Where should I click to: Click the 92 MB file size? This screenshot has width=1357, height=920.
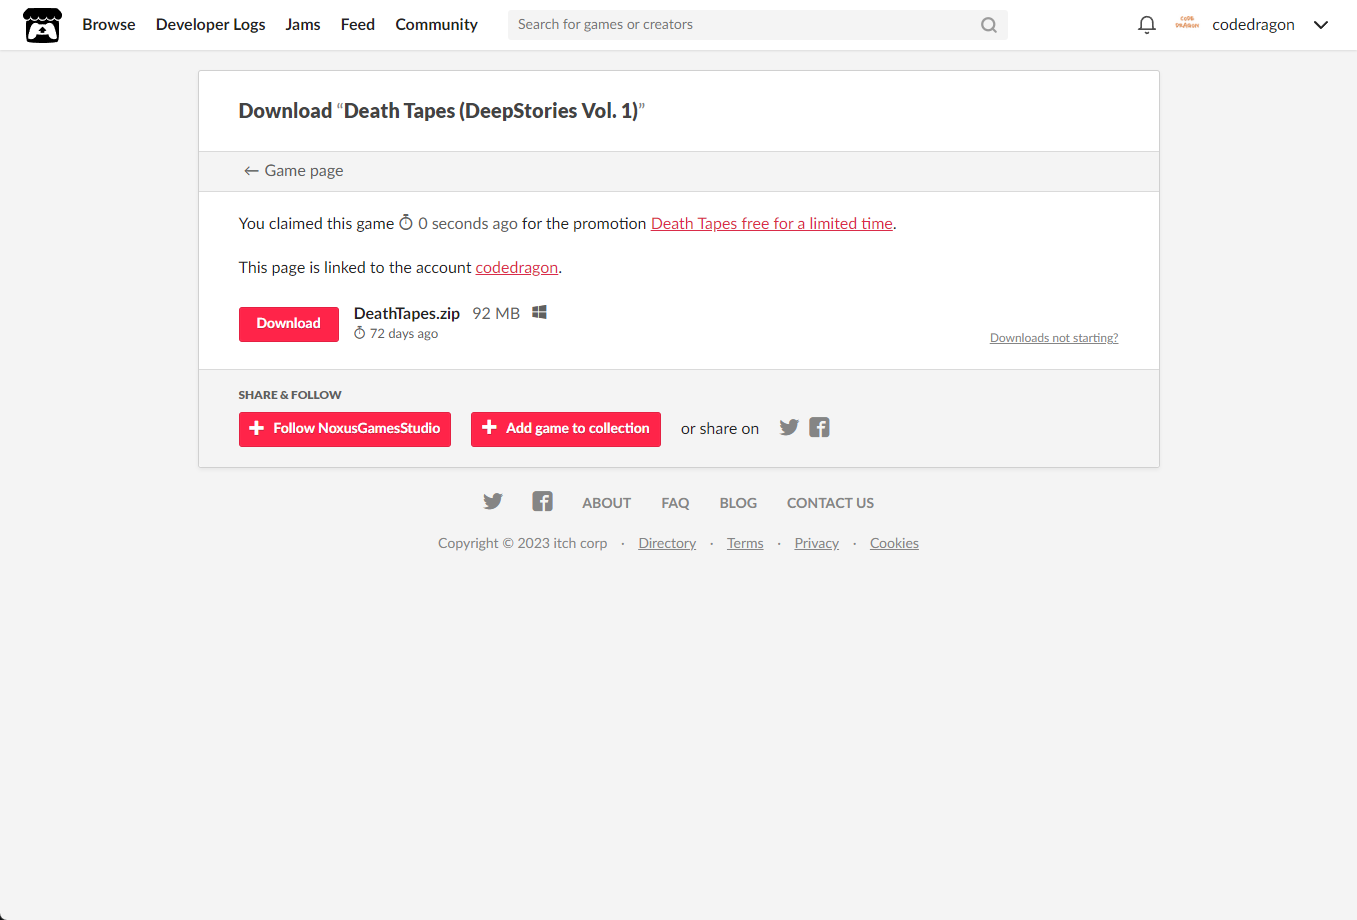click(x=496, y=314)
